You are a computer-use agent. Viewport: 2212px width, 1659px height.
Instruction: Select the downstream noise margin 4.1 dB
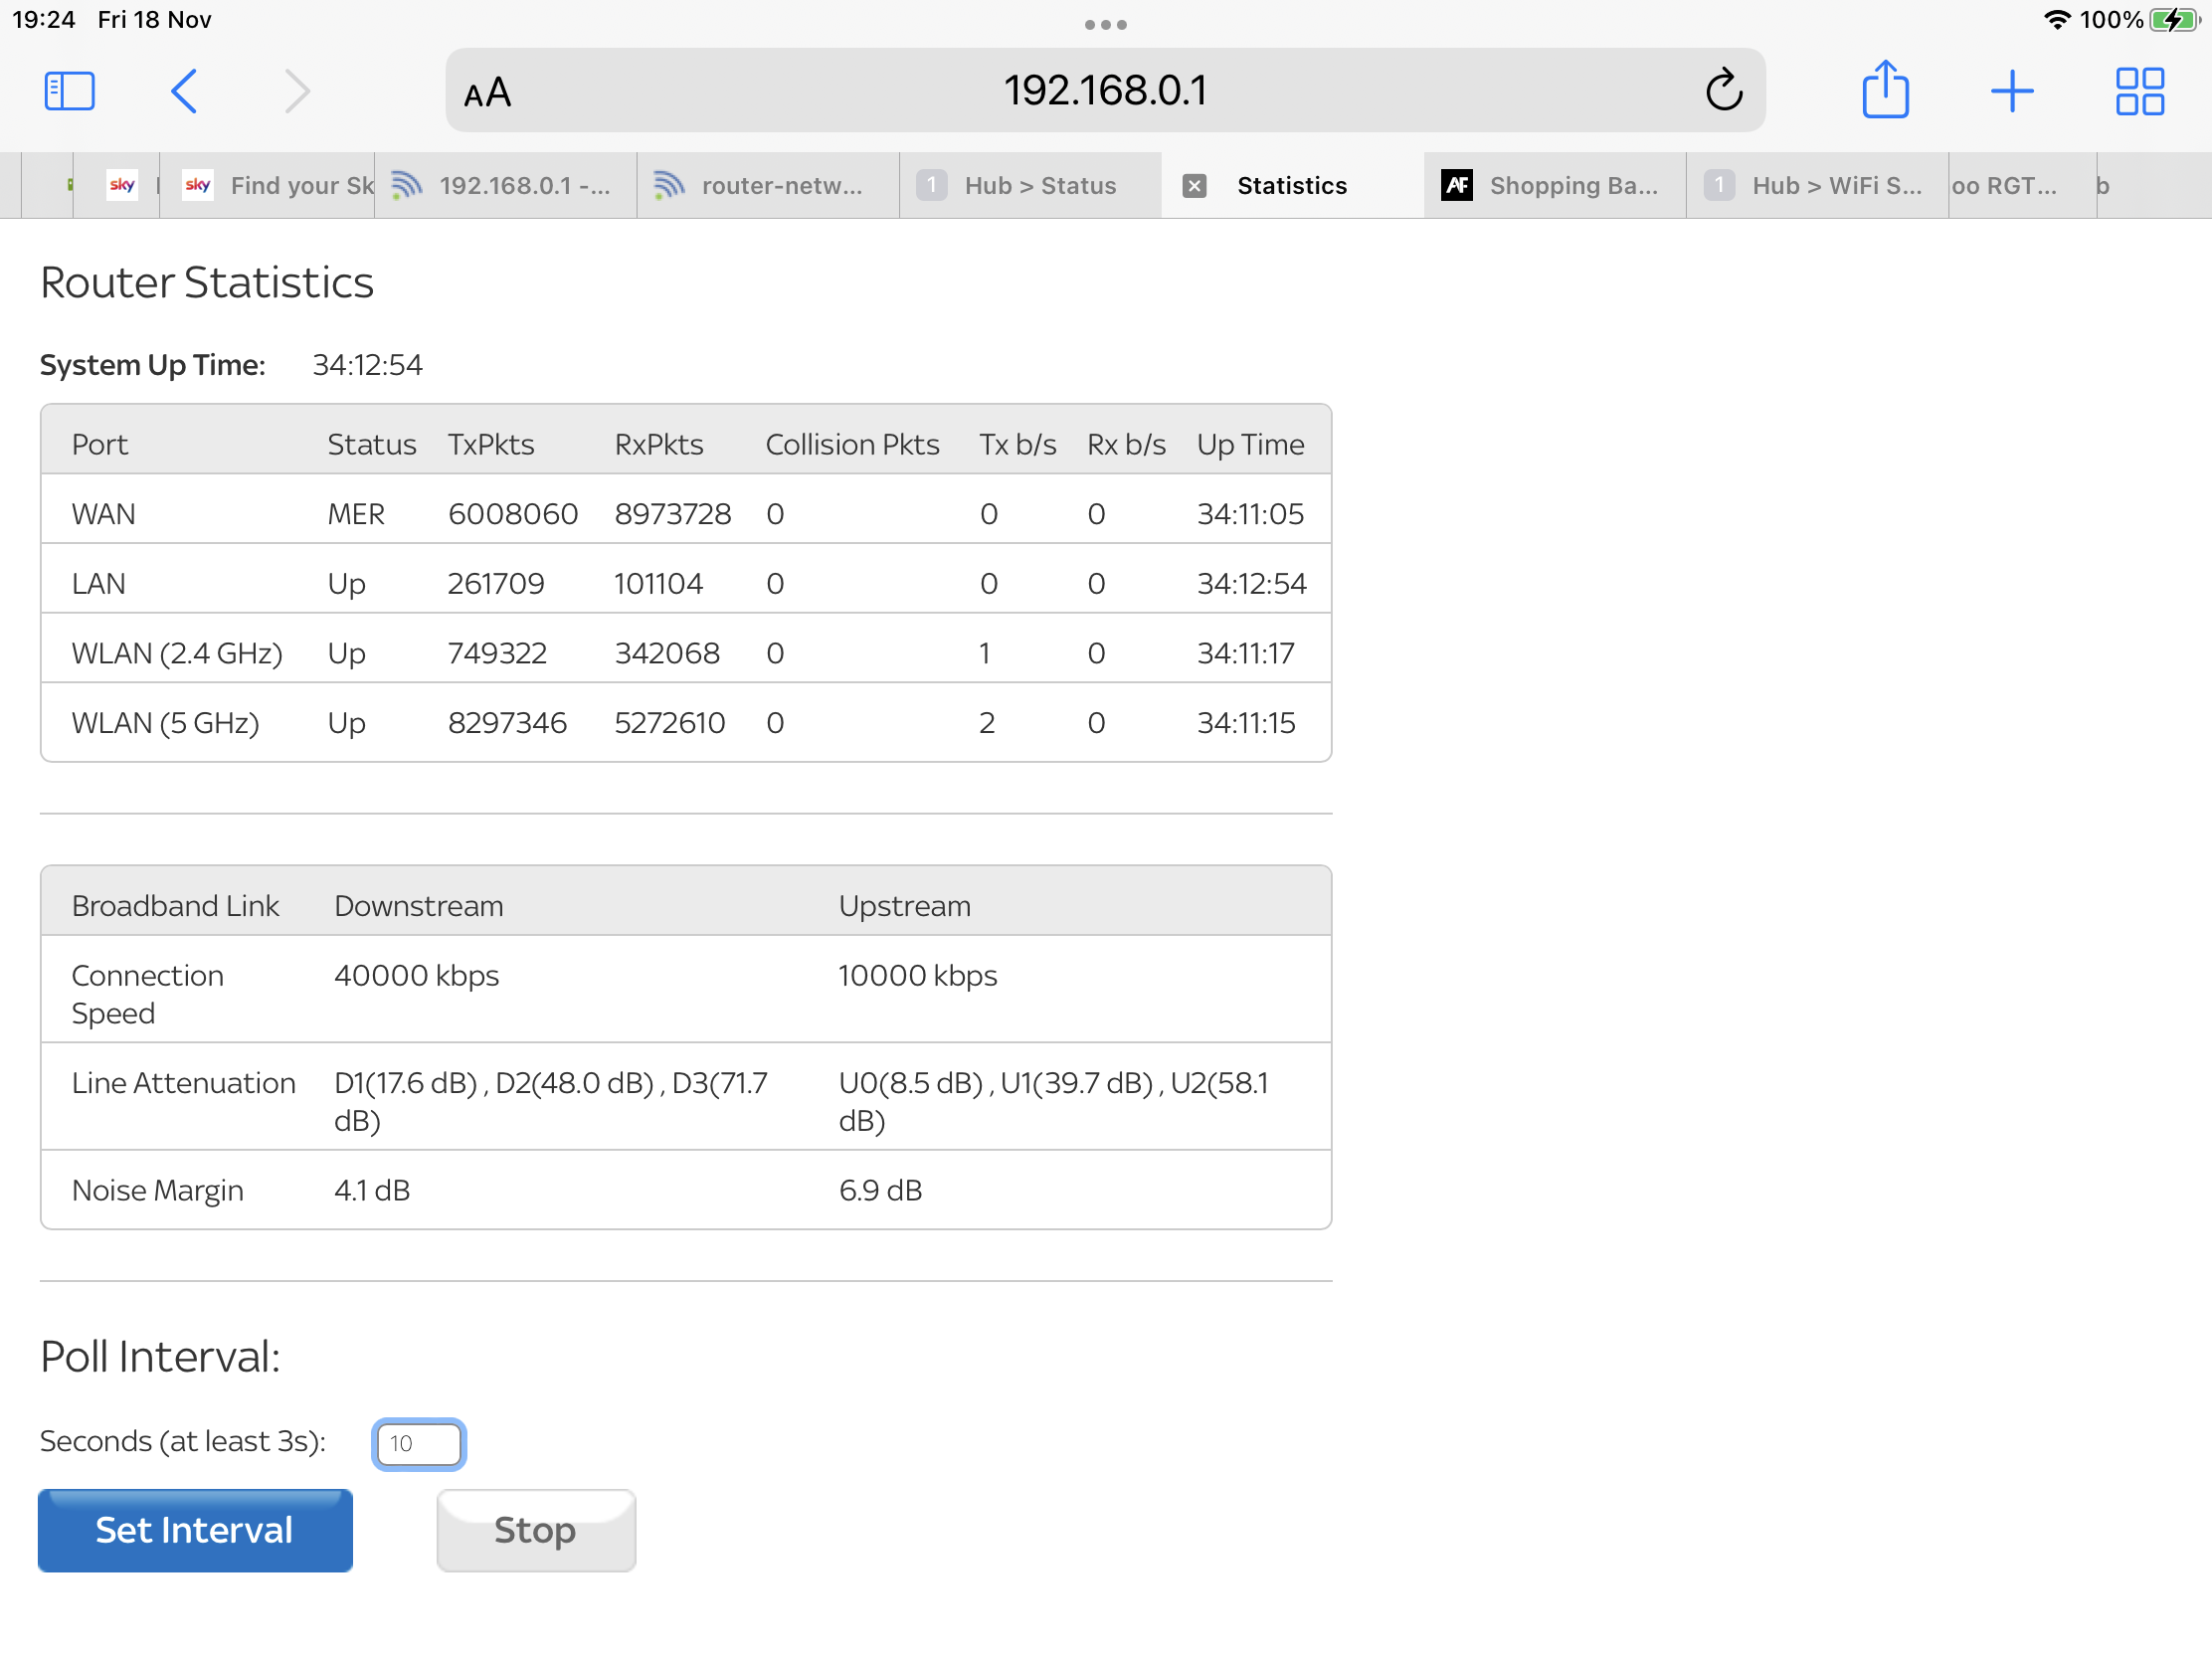point(372,1190)
